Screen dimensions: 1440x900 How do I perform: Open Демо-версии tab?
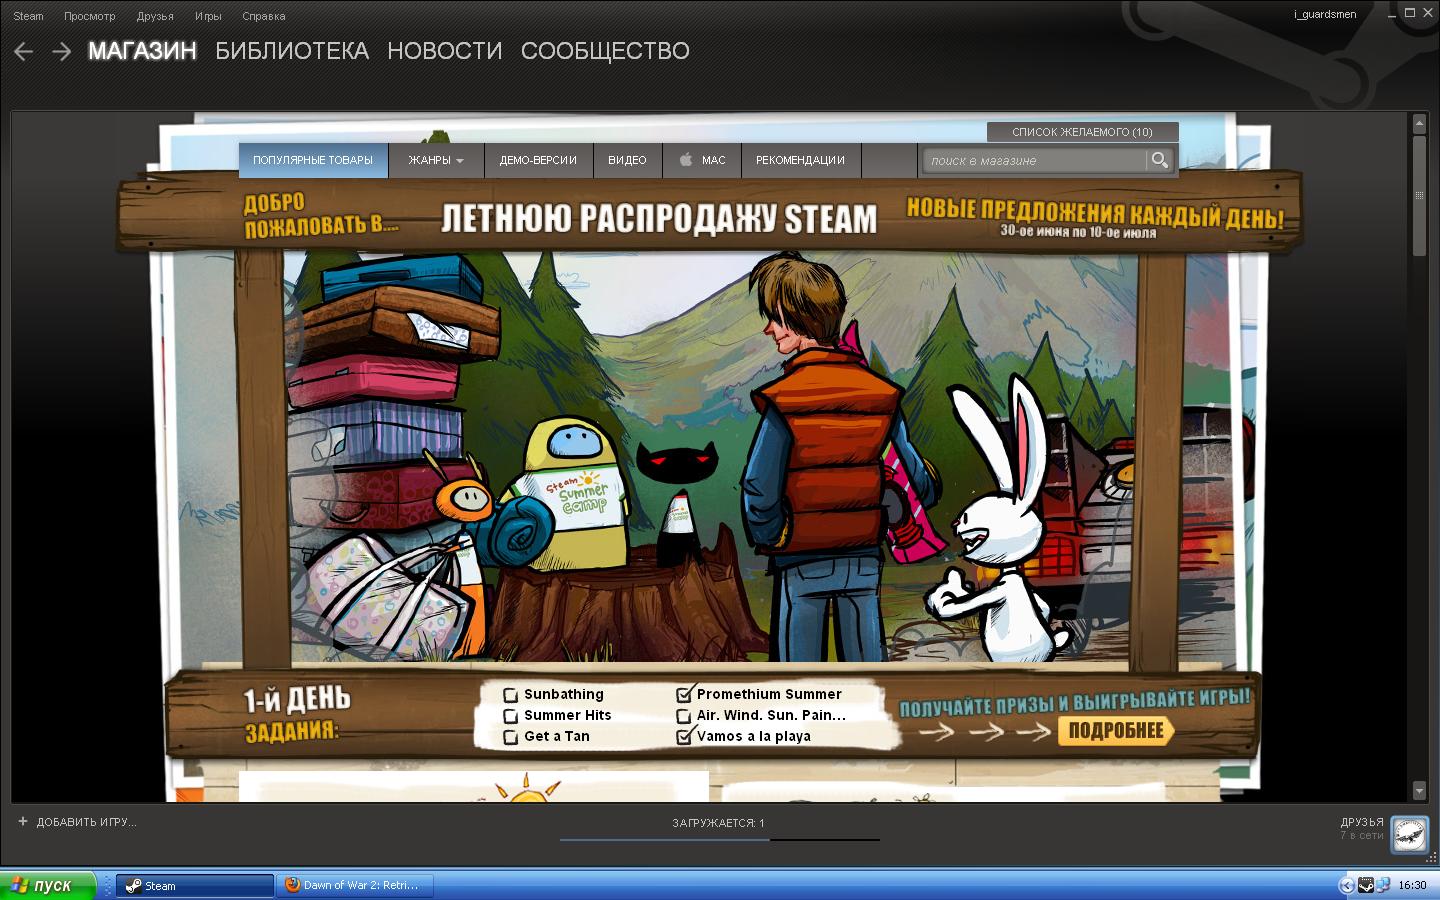tap(538, 160)
